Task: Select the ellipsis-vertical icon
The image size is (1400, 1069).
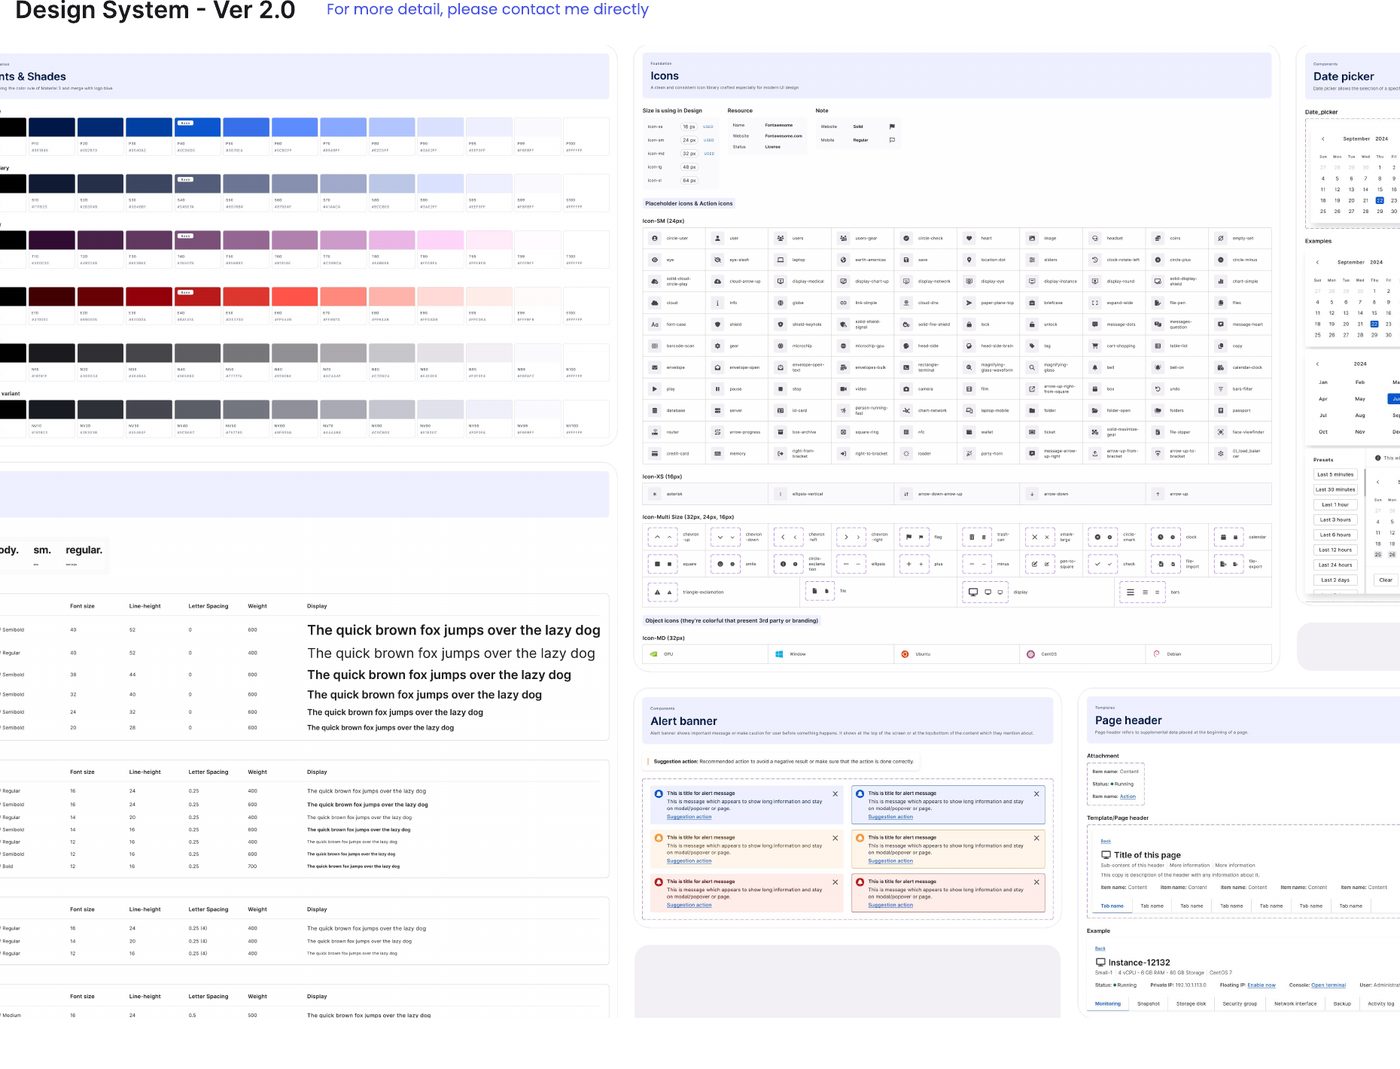Action: (x=781, y=494)
